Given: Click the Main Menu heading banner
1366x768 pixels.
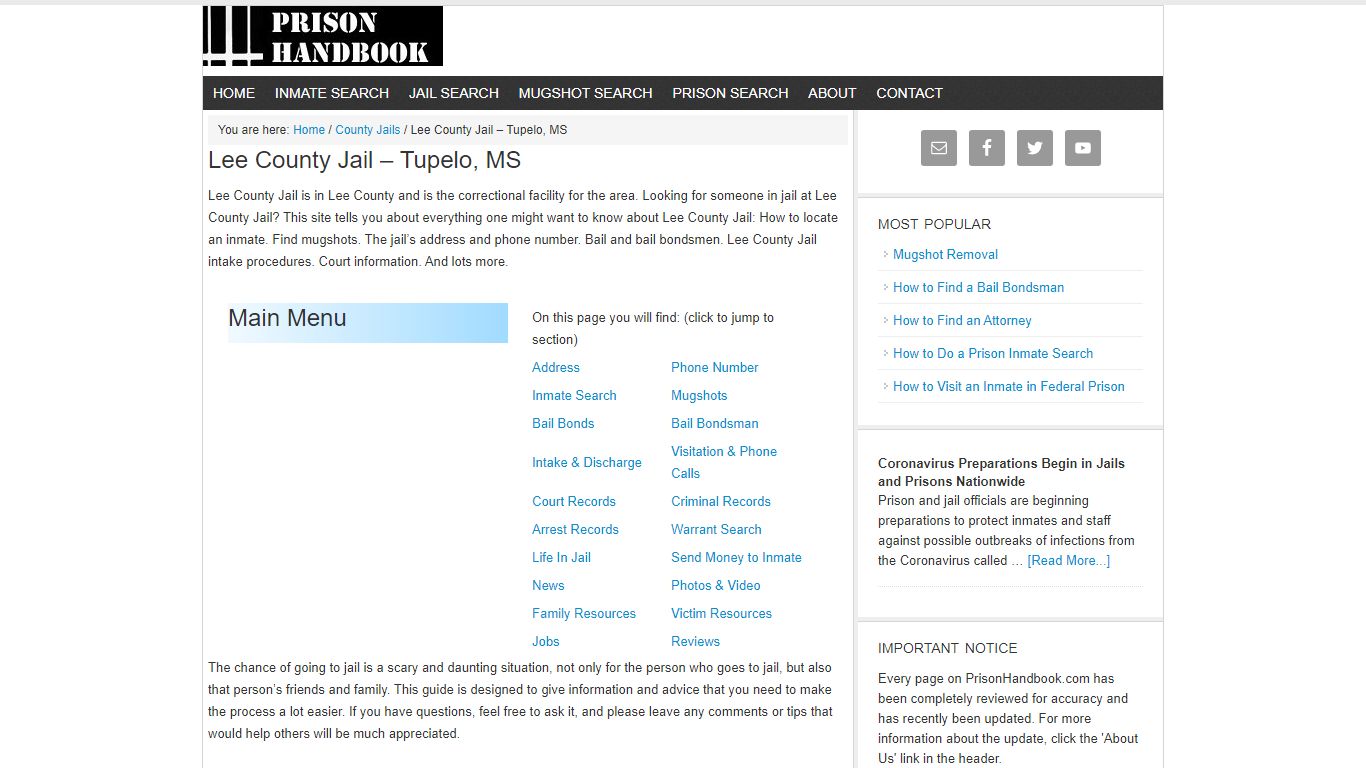Looking at the screenshot, I should [368, 323].
